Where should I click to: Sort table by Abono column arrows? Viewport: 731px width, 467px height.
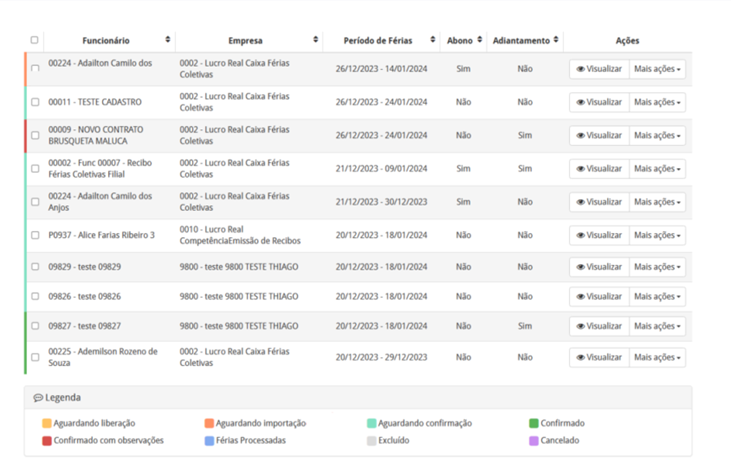pos(480,41)
